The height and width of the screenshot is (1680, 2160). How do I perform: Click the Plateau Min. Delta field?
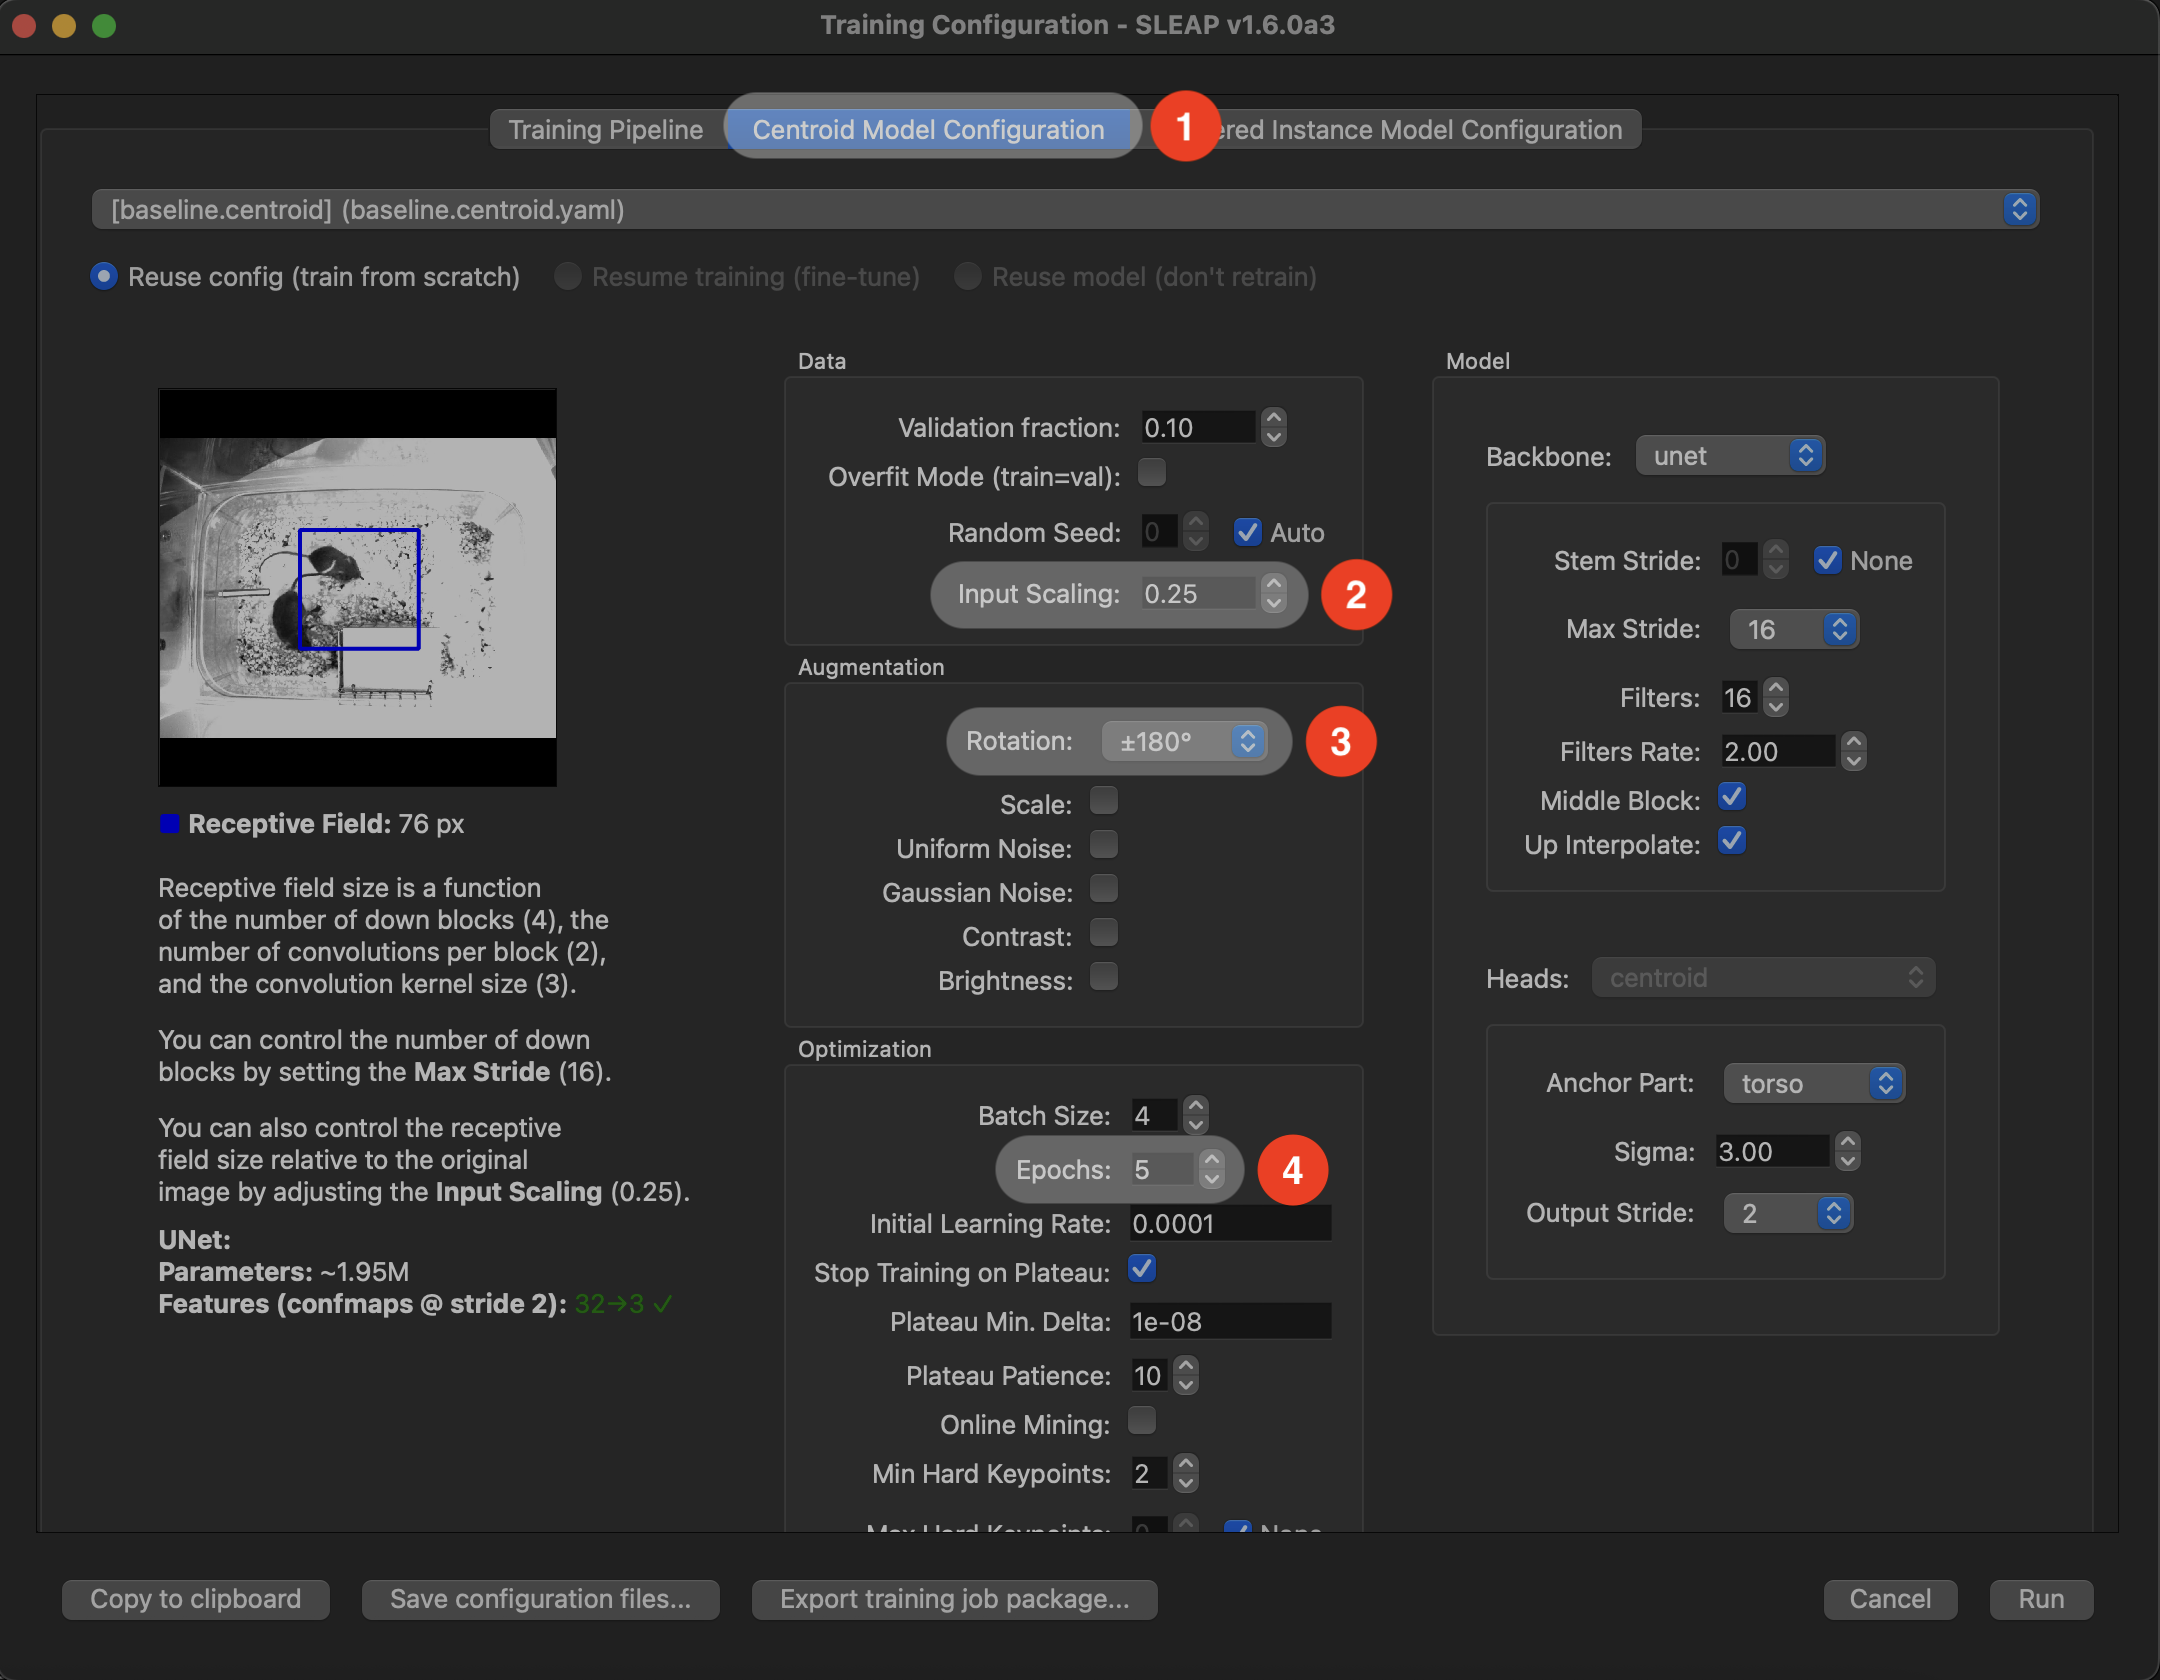click(1231, 1322)
